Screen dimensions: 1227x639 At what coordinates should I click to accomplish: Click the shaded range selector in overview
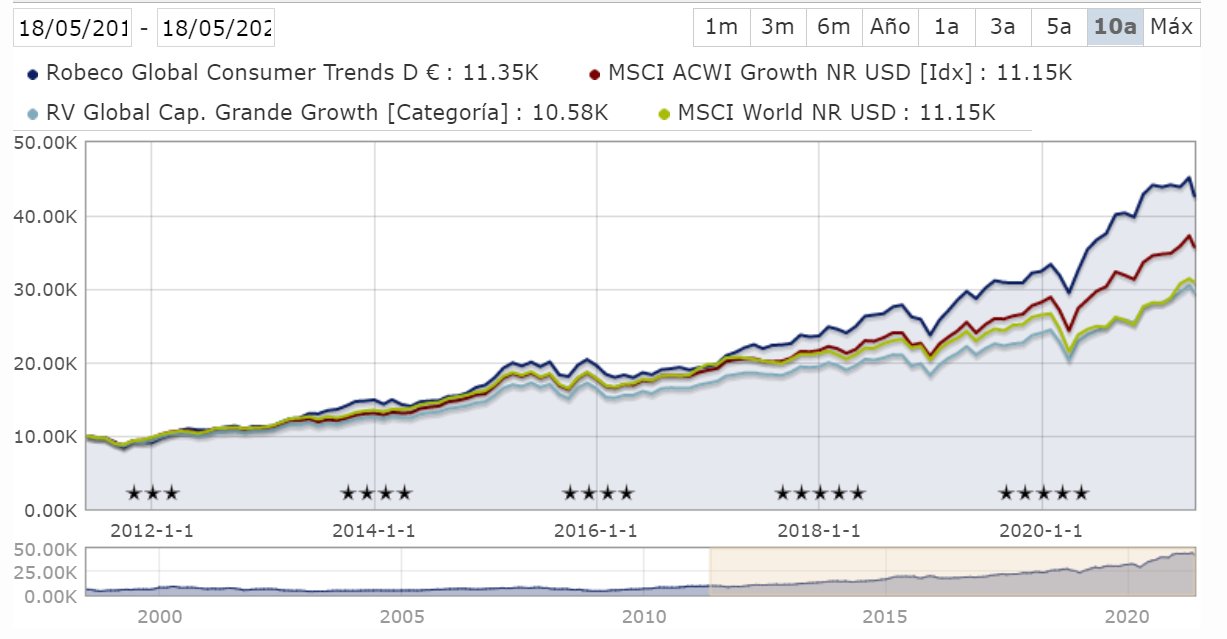(952, 572)
